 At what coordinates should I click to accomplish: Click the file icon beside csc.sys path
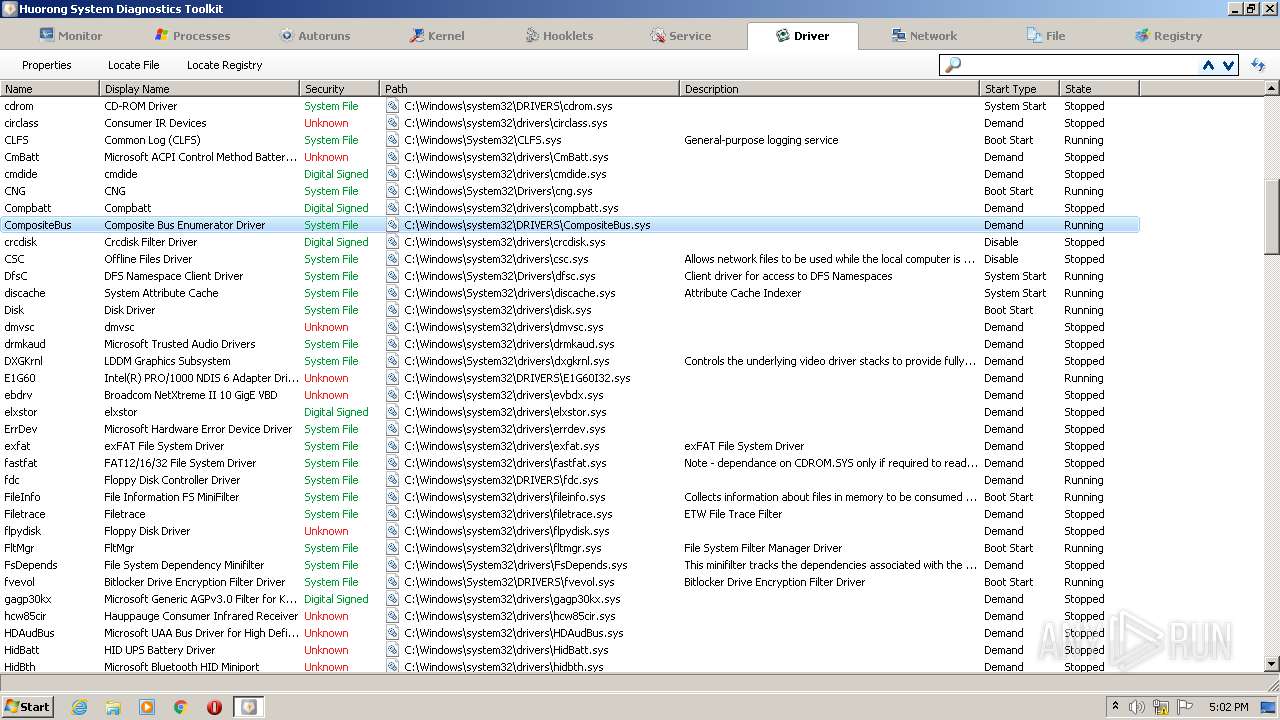(x=392, y=259)
